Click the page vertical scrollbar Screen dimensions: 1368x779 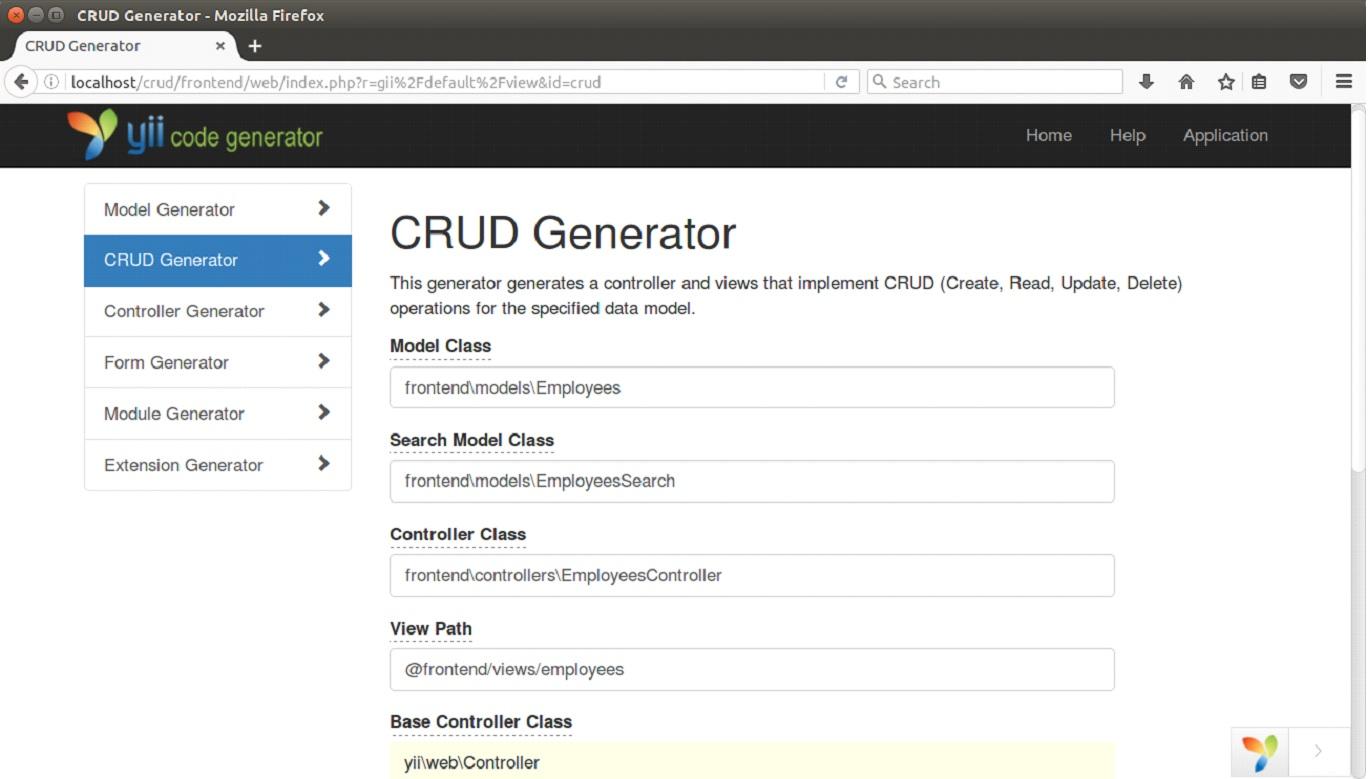(x=1358, y=290)
